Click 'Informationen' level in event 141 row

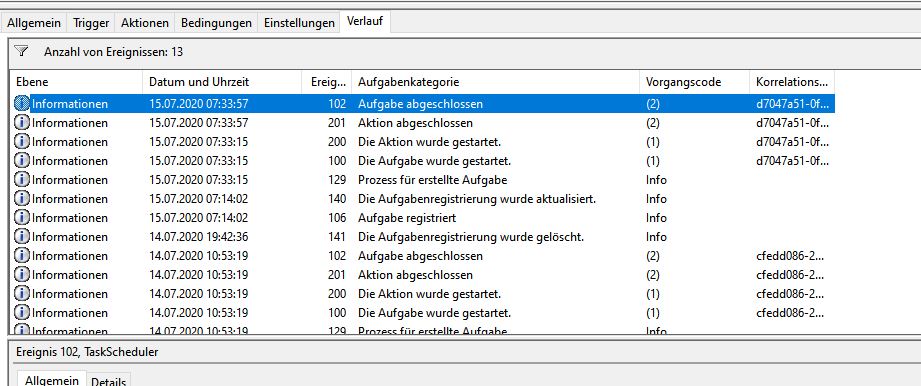70,237
